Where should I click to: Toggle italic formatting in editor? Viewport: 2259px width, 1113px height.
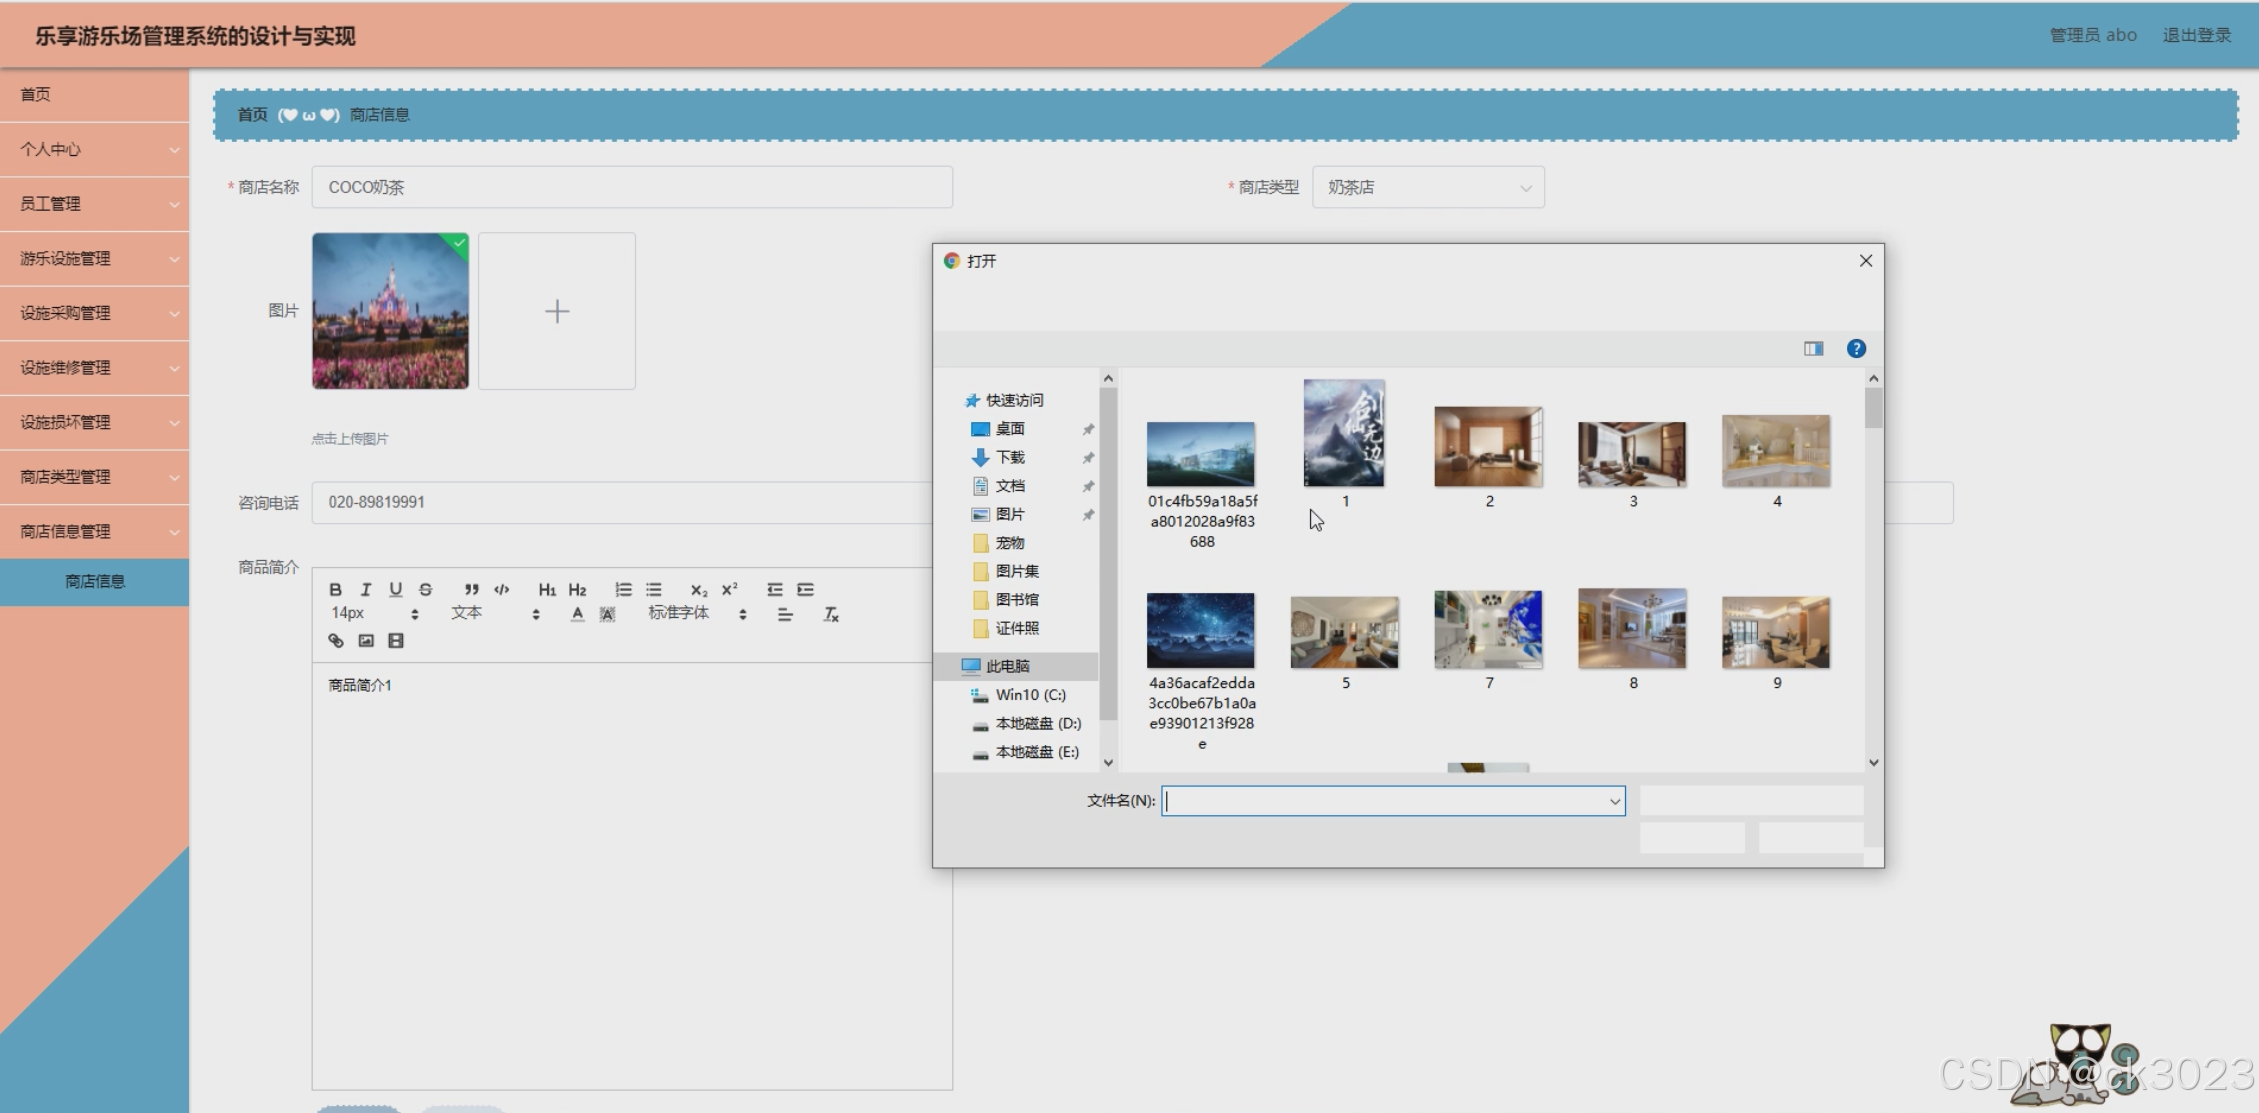coord(366,590)
